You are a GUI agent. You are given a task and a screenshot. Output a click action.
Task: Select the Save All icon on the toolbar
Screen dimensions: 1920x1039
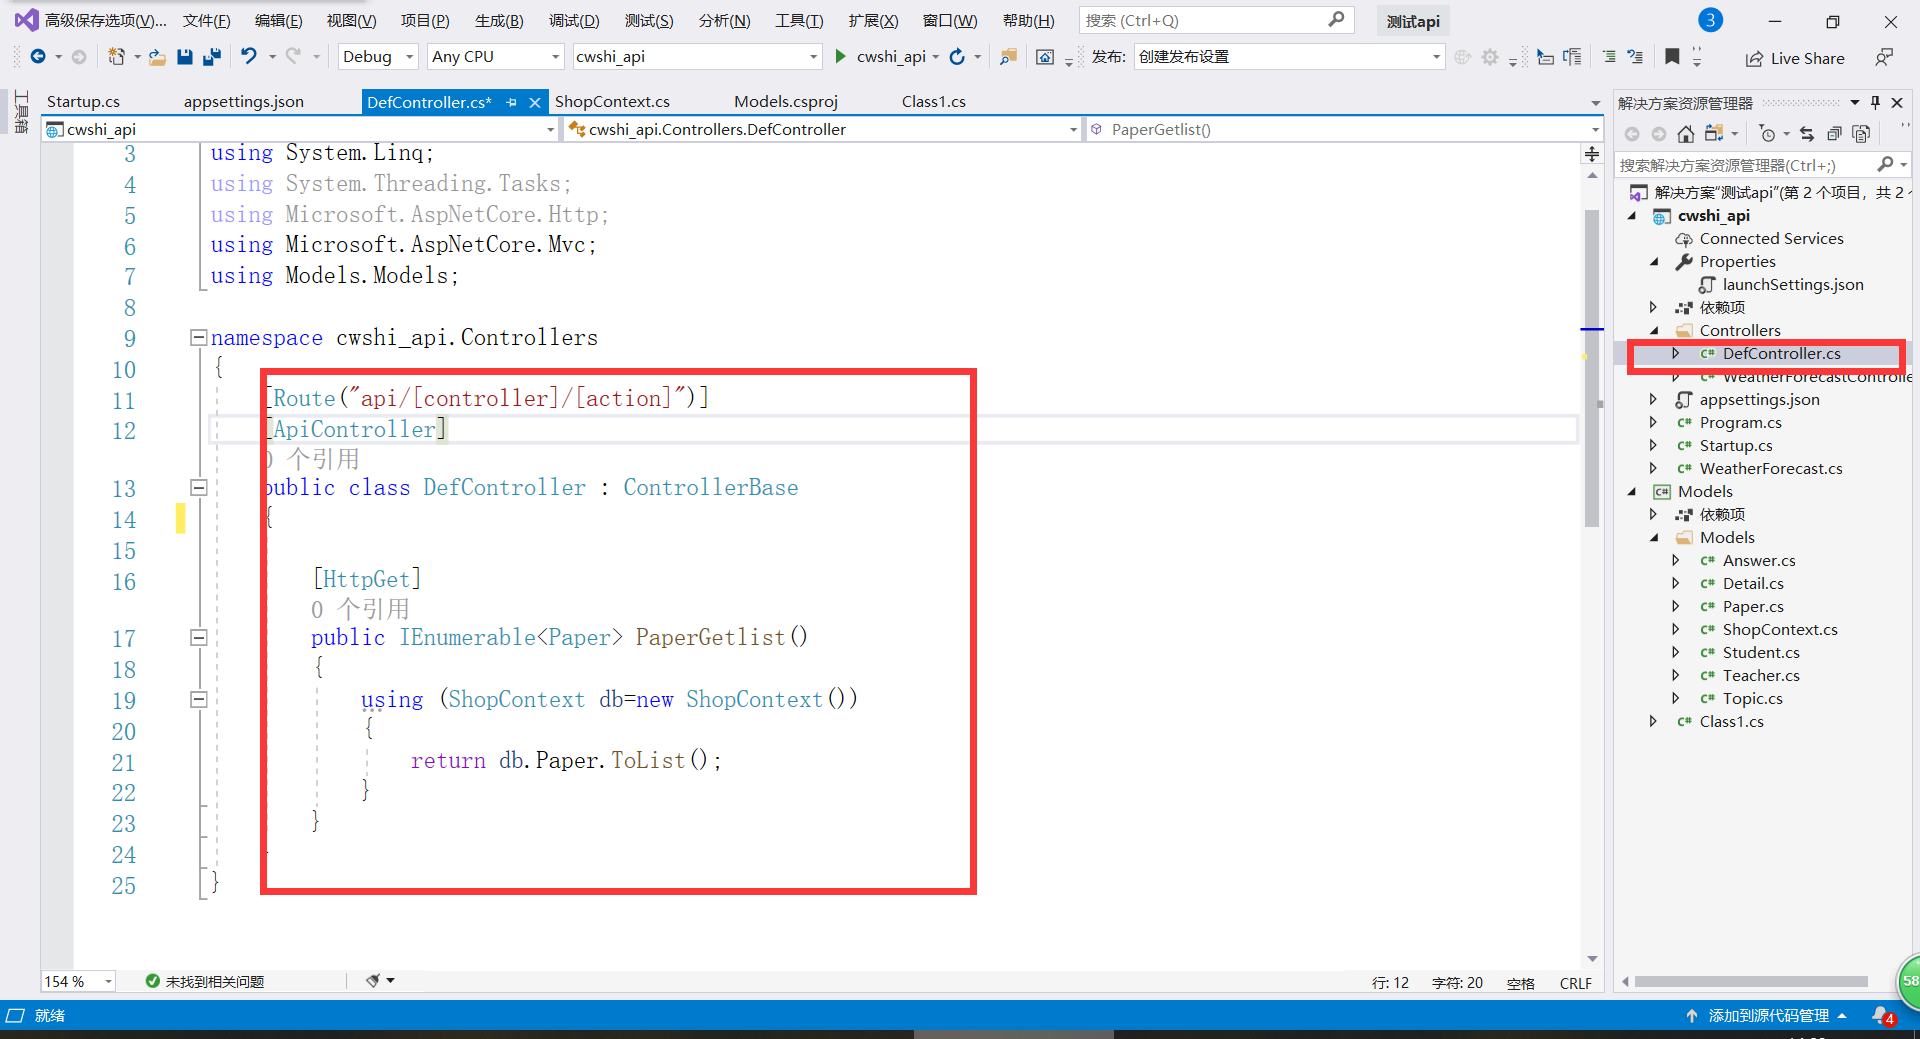click(211, 57)
